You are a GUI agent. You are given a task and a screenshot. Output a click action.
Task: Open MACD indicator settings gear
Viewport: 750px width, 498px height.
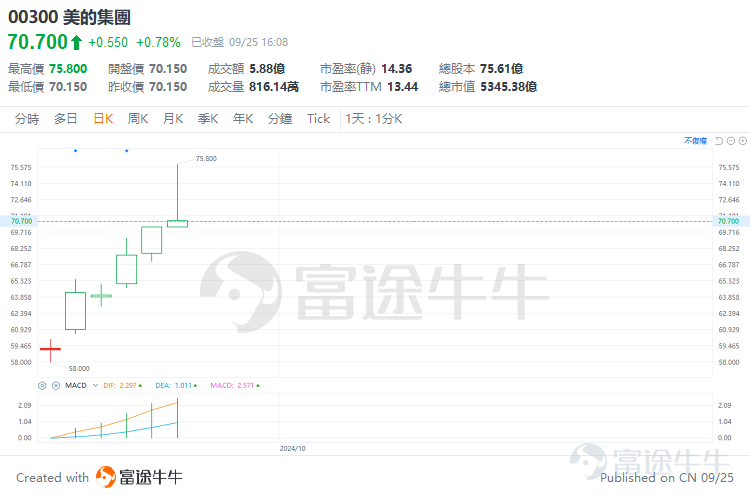(42, 386)
